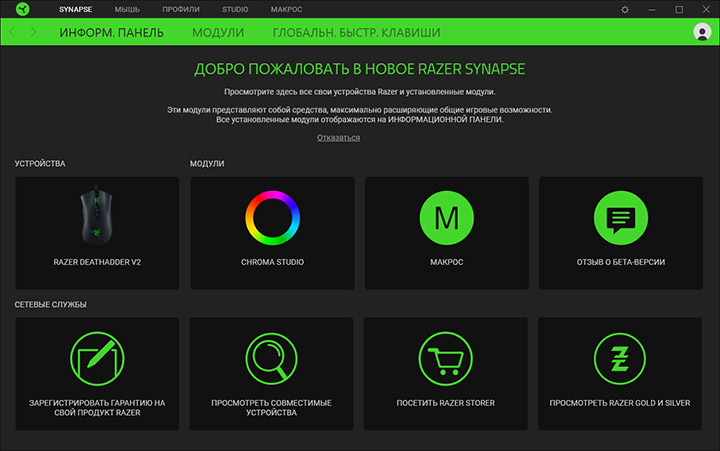Click the Отказаться link
Image resolution: width=720 pixels, height=451 pixels.
[x=338, y=138]
